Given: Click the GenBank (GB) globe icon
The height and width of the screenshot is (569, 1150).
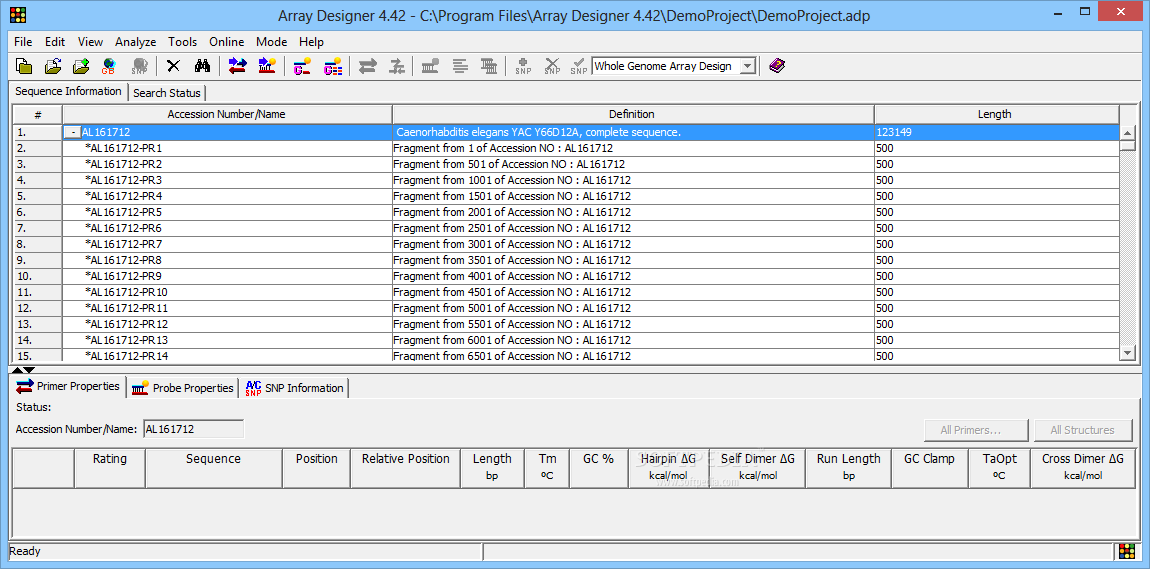Looking at the screenshot, I should pyautogui.click(x=109, y=66).
